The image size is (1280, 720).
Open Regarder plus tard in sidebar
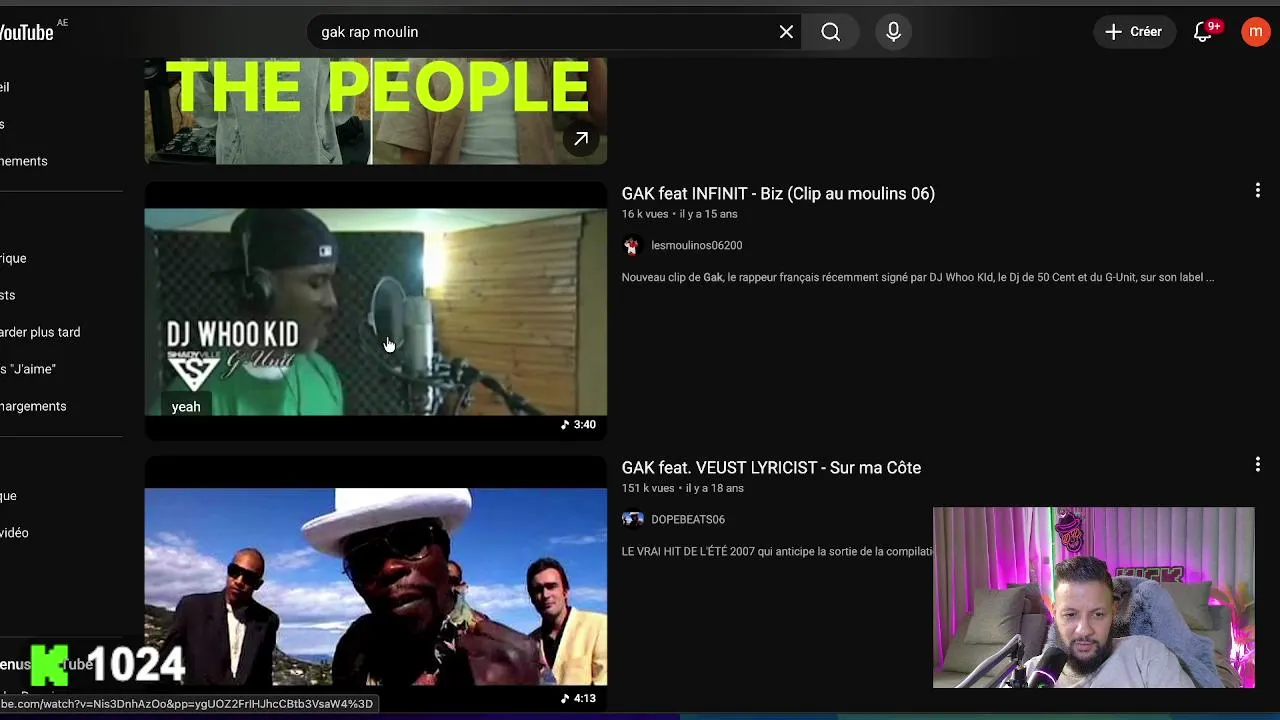pos(40,332)
